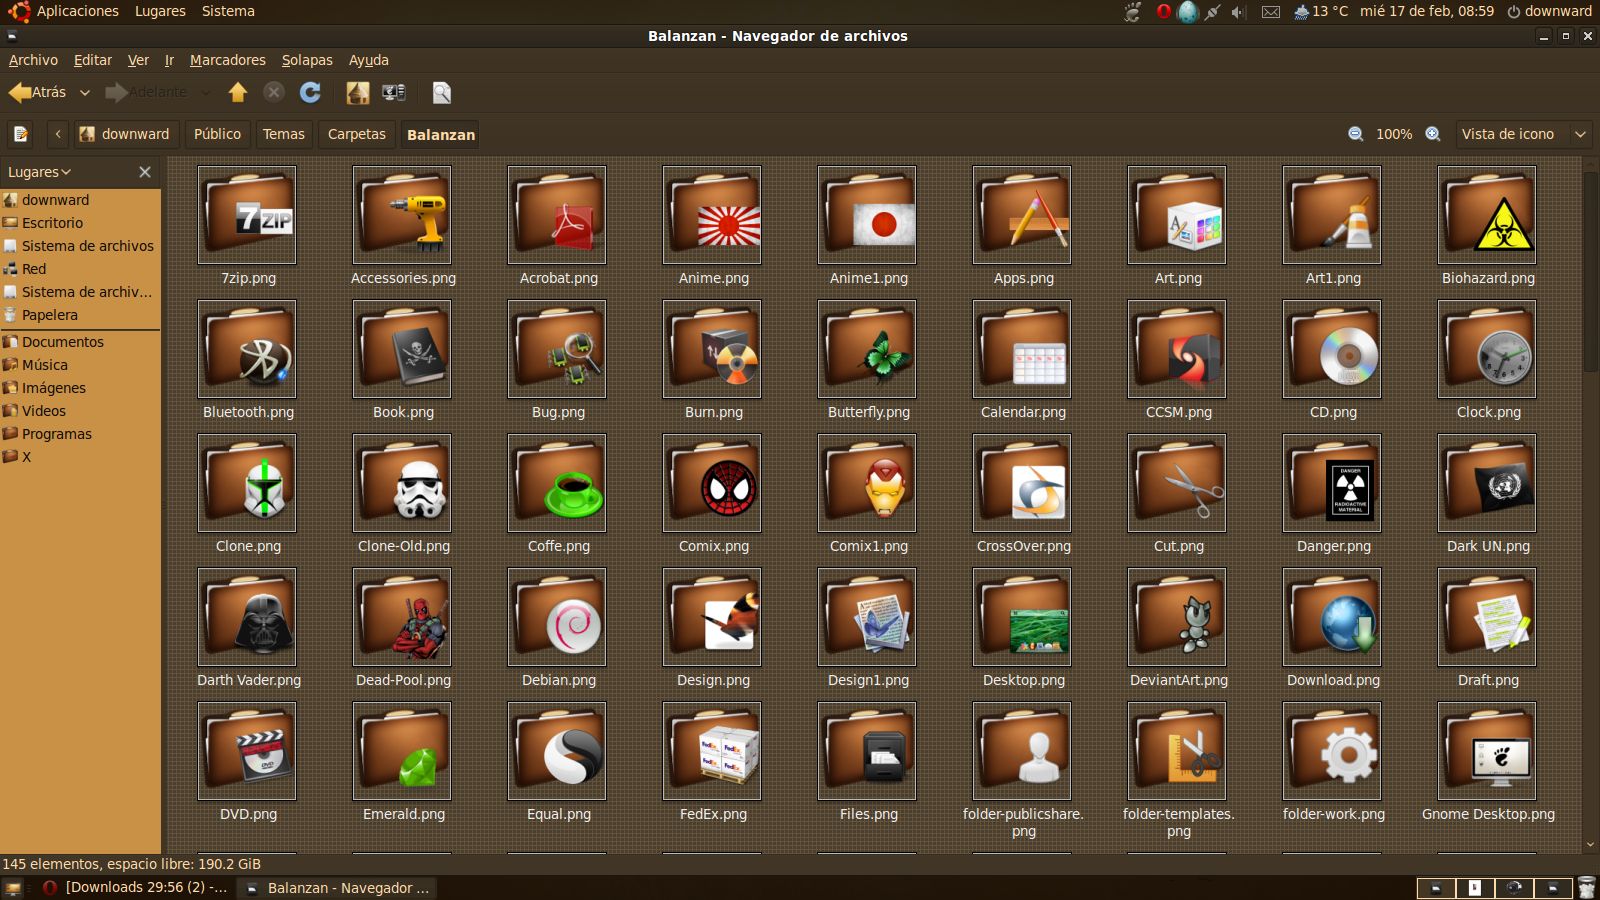Select the Coffe.png icon

tap(557, 483)
